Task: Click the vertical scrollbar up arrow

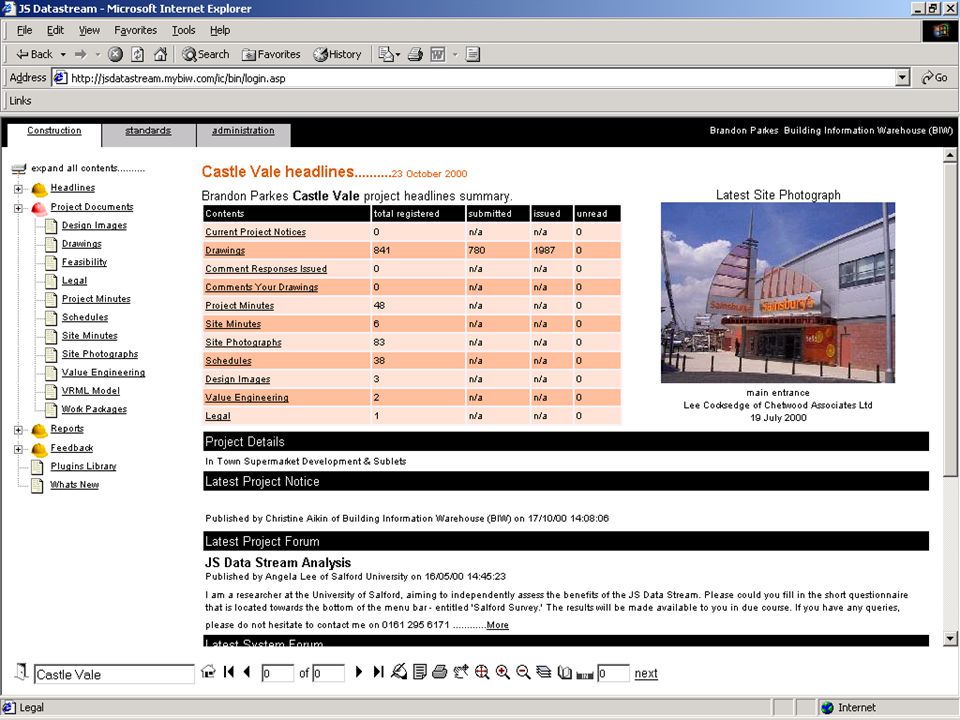Action: tap(950, 156)
